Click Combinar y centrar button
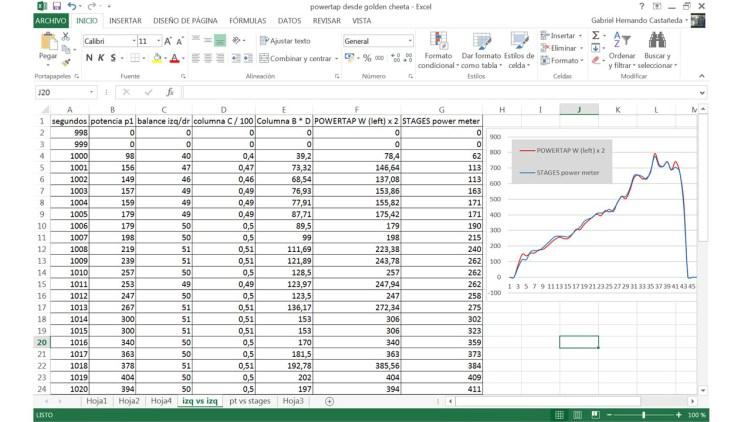Viewport: 751px width, 422px height. coord(295,58)
